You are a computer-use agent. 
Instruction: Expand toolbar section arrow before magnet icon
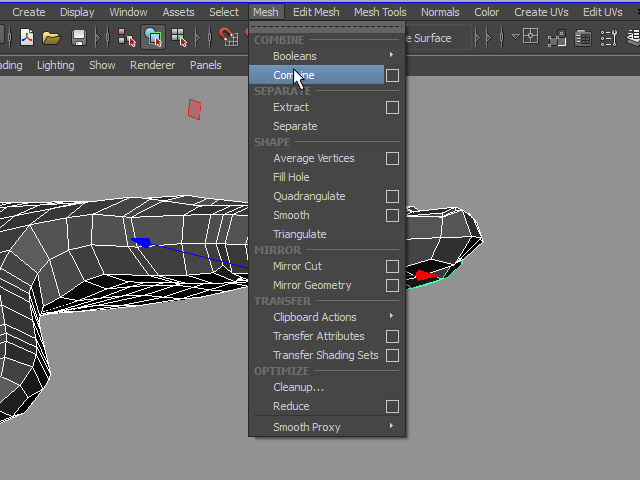tap(198, 38)
